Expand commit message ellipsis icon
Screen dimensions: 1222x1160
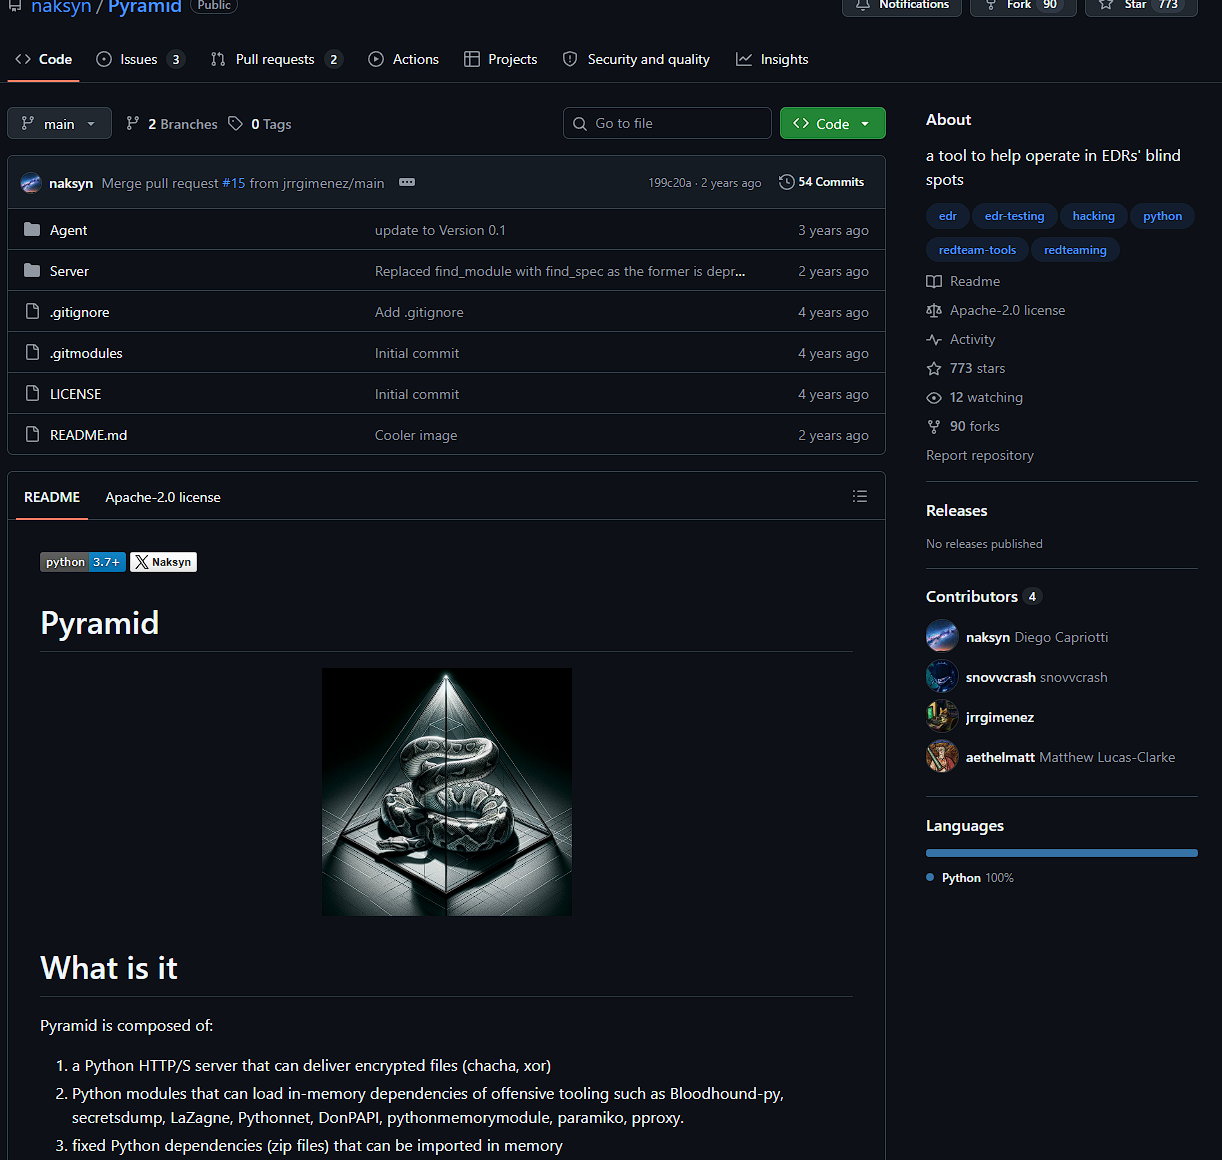pyautogui.click(x=407, y=182)
